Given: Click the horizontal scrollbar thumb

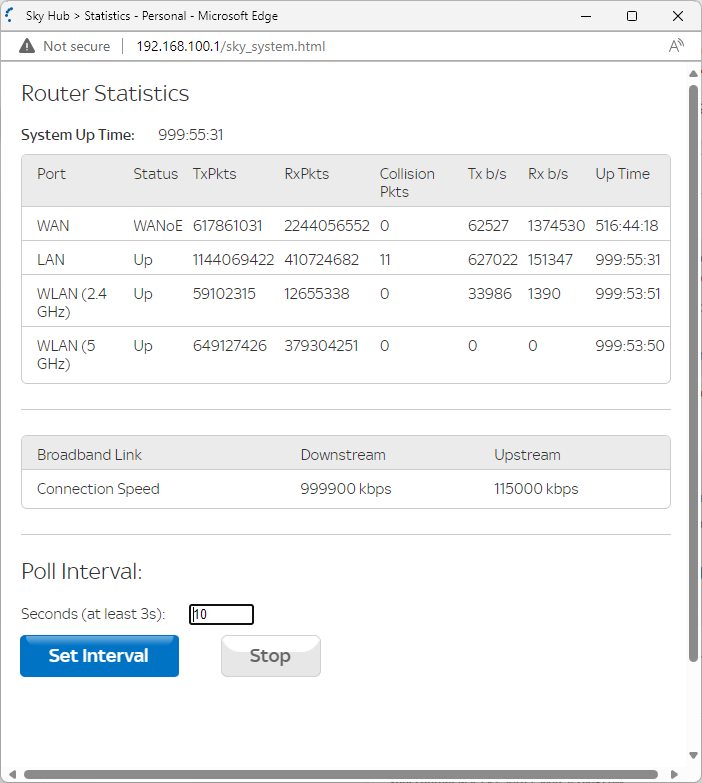Looking at the screenshot, I should tap(340, 774).
